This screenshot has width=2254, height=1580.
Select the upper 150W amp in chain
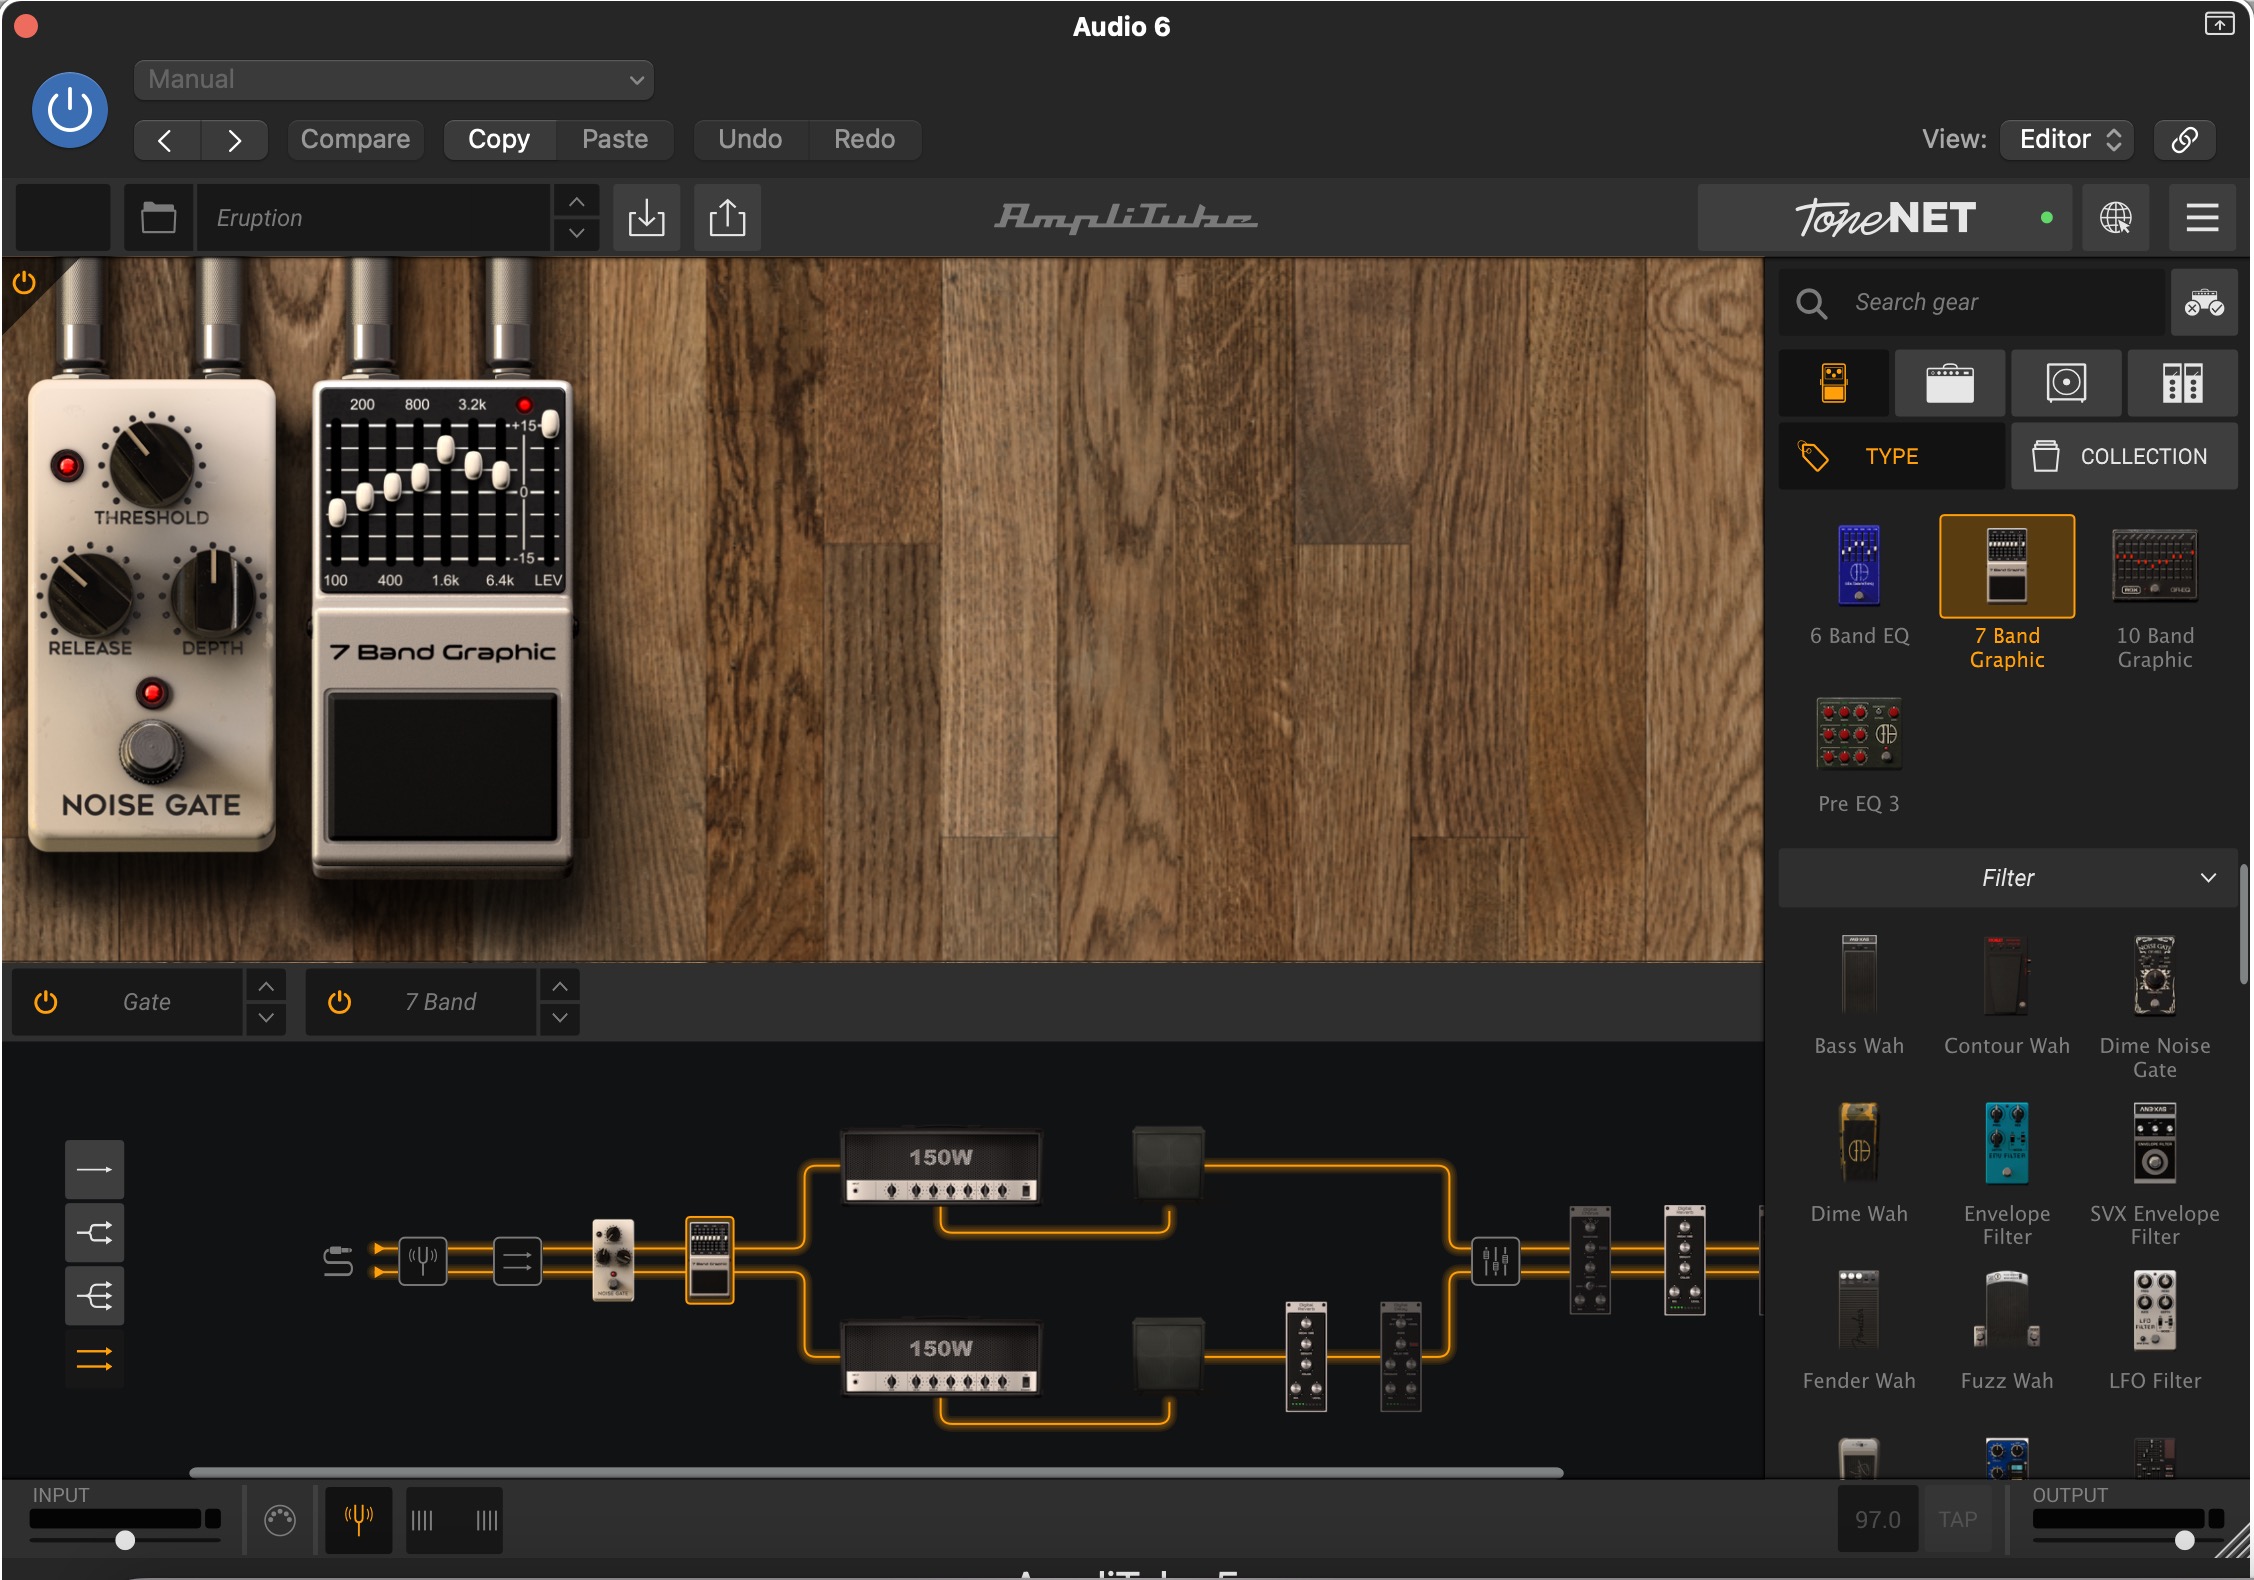941,1167
